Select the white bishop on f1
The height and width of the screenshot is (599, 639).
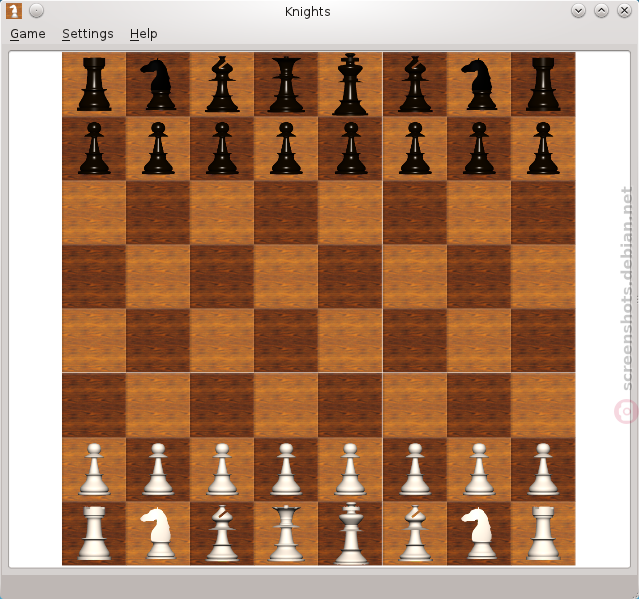[415, 533]
